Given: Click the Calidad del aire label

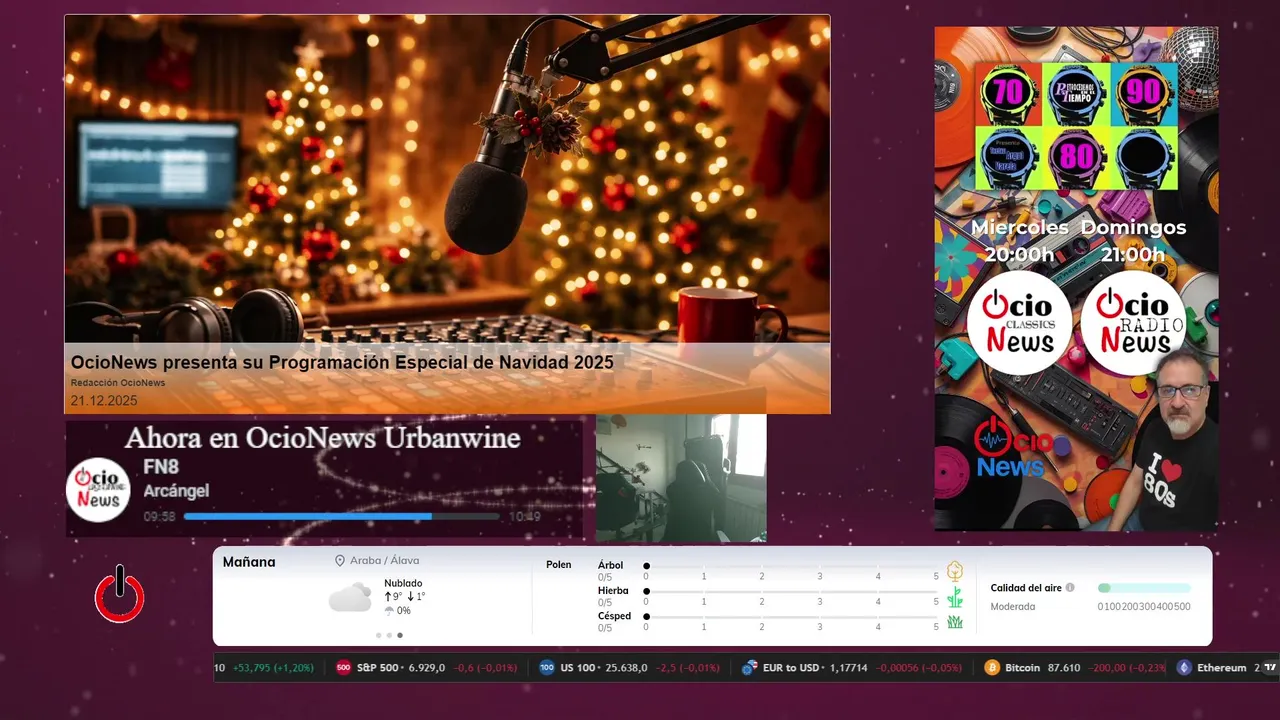Looking at the screenshot, I should 1026,588.
